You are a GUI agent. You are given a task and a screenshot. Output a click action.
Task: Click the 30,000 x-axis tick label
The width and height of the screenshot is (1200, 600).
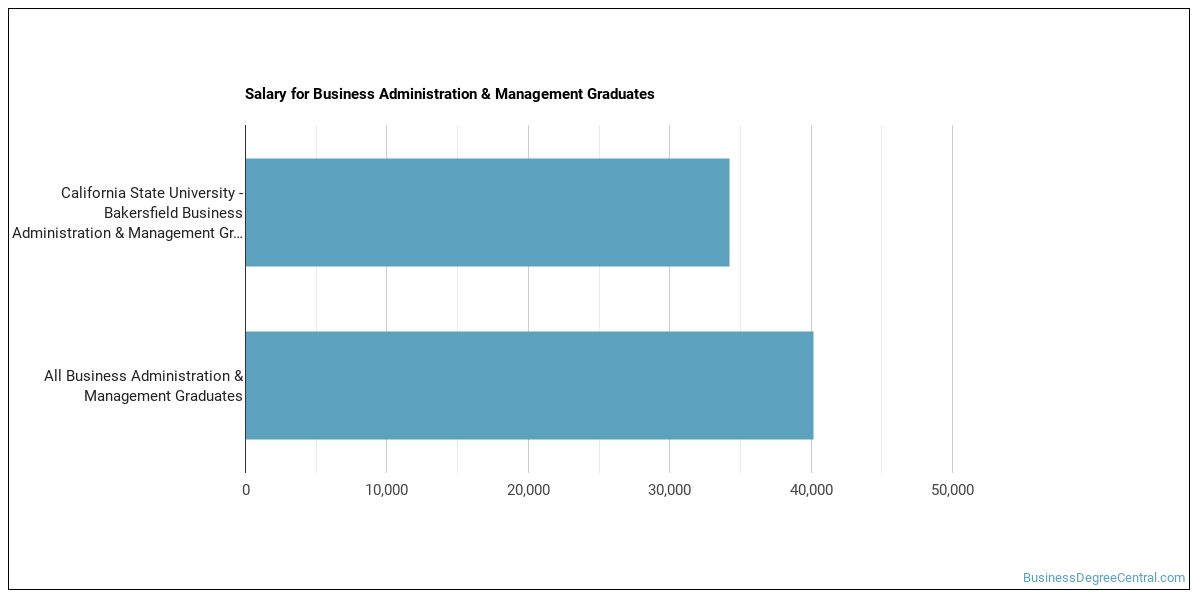coord(670,490)
